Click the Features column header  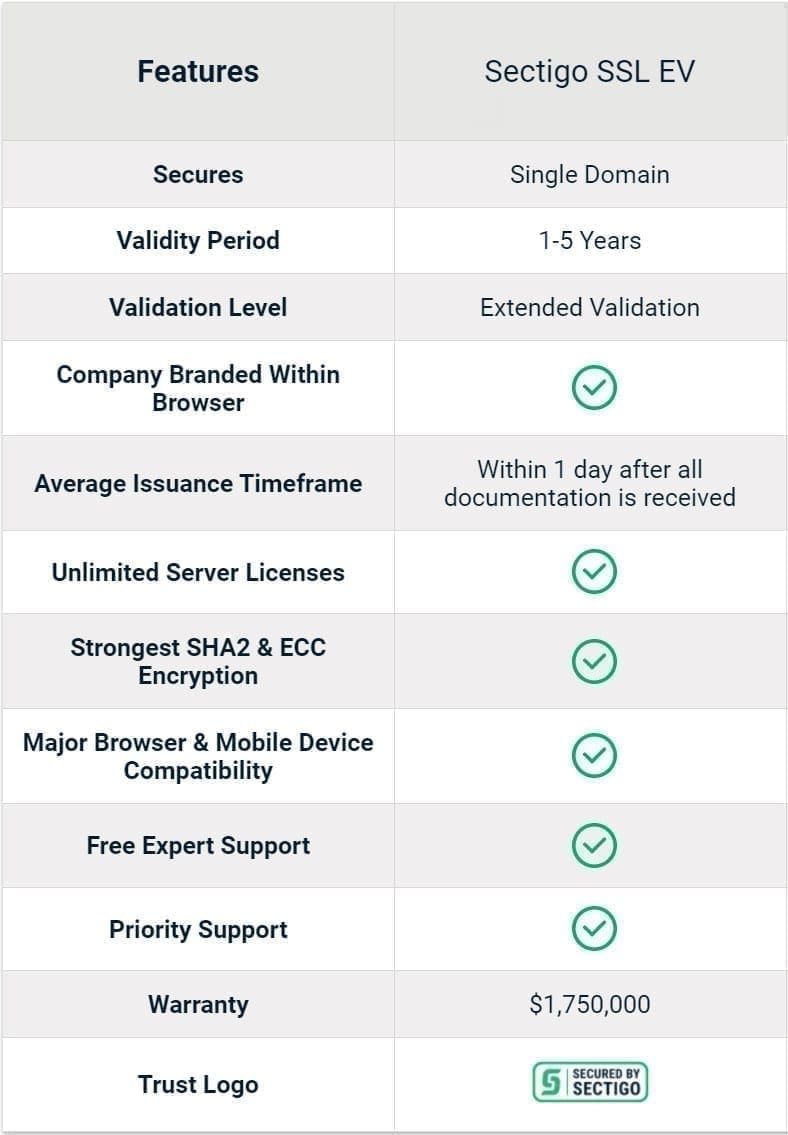(198, 72)
